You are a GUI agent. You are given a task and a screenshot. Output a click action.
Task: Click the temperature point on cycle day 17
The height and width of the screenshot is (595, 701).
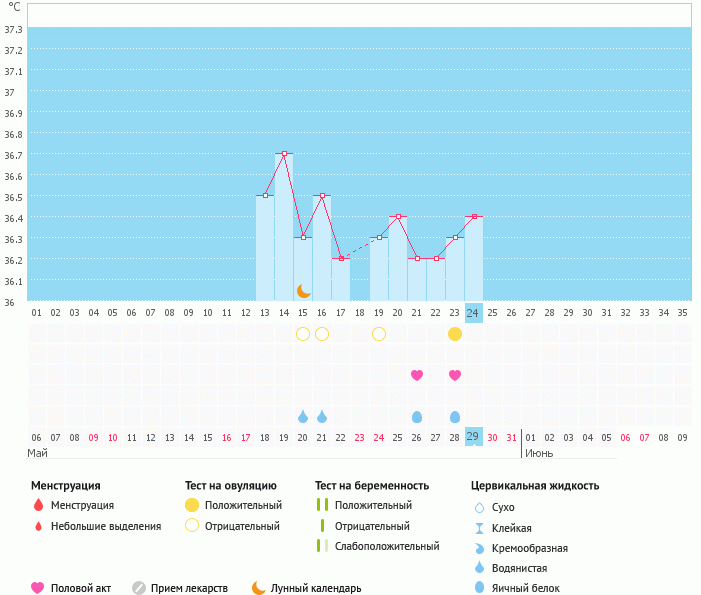(341, 259)
